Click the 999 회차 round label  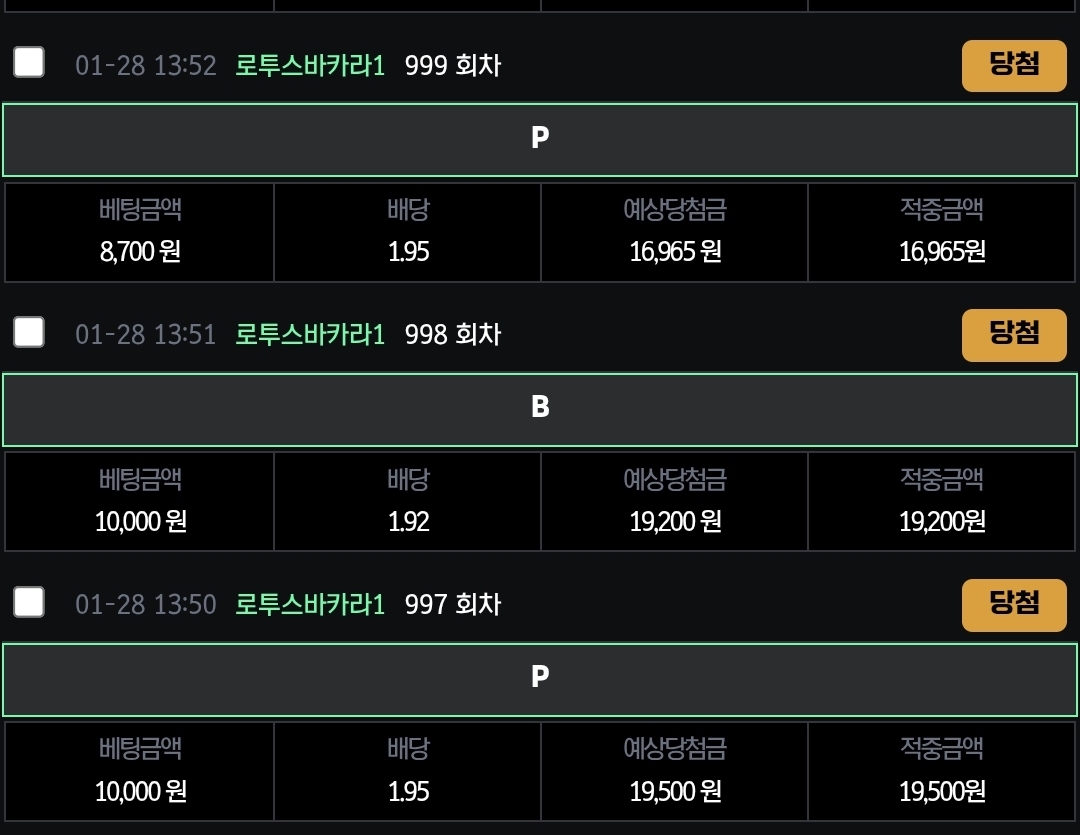click(453, 65)
